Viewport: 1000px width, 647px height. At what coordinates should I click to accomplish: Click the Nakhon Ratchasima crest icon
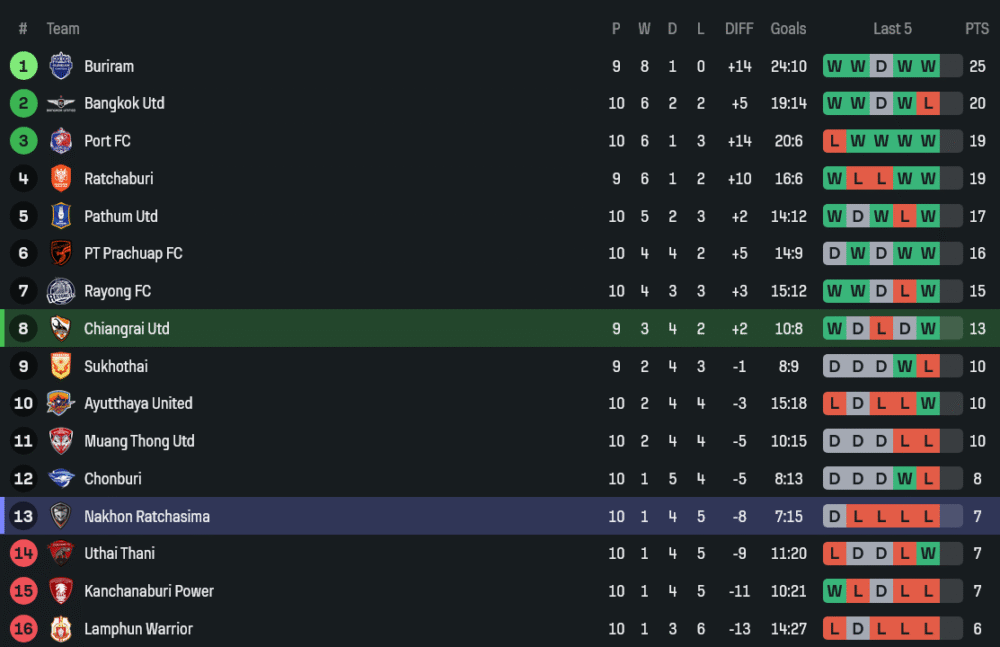pyautogui.click(x=61, y=517)
